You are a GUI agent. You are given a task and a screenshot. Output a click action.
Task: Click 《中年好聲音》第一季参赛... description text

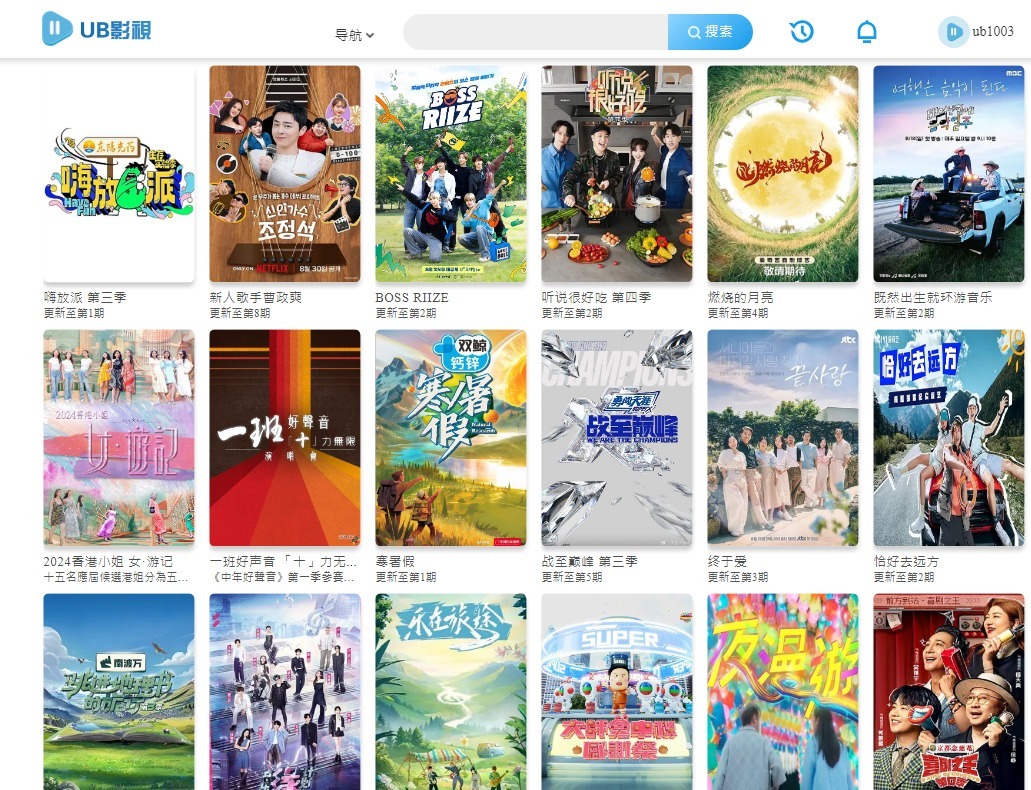click(282, 578)
